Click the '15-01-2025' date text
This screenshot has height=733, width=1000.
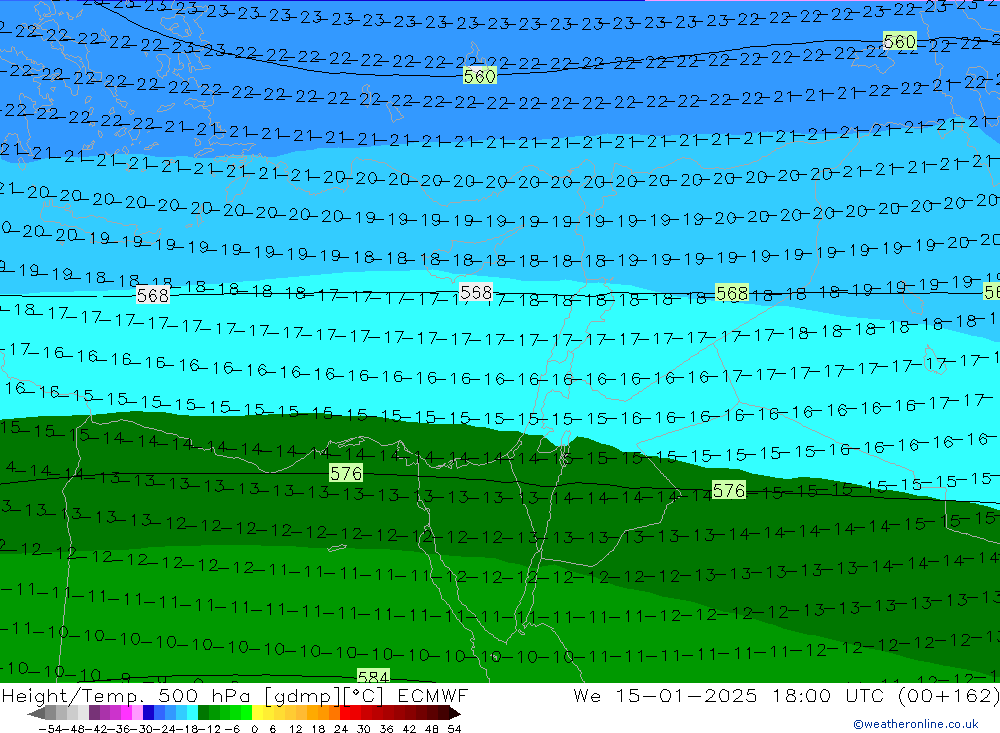[687, 695]
